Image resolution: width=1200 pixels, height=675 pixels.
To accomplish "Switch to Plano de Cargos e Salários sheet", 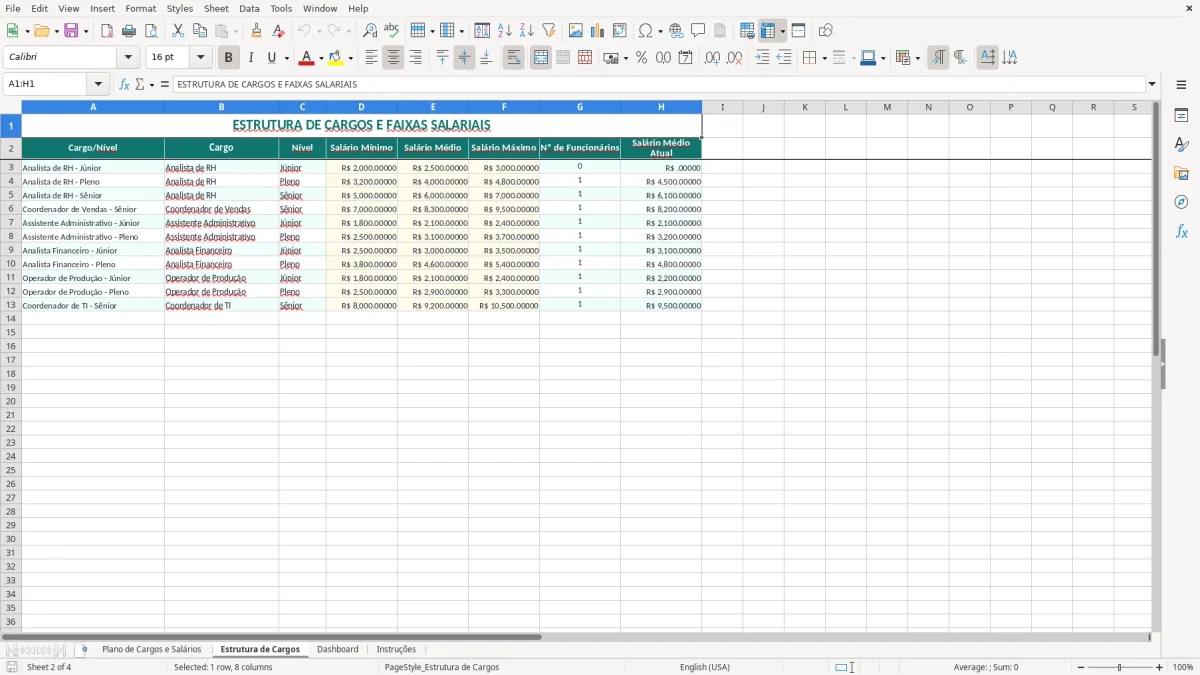I will coord(151,650).
